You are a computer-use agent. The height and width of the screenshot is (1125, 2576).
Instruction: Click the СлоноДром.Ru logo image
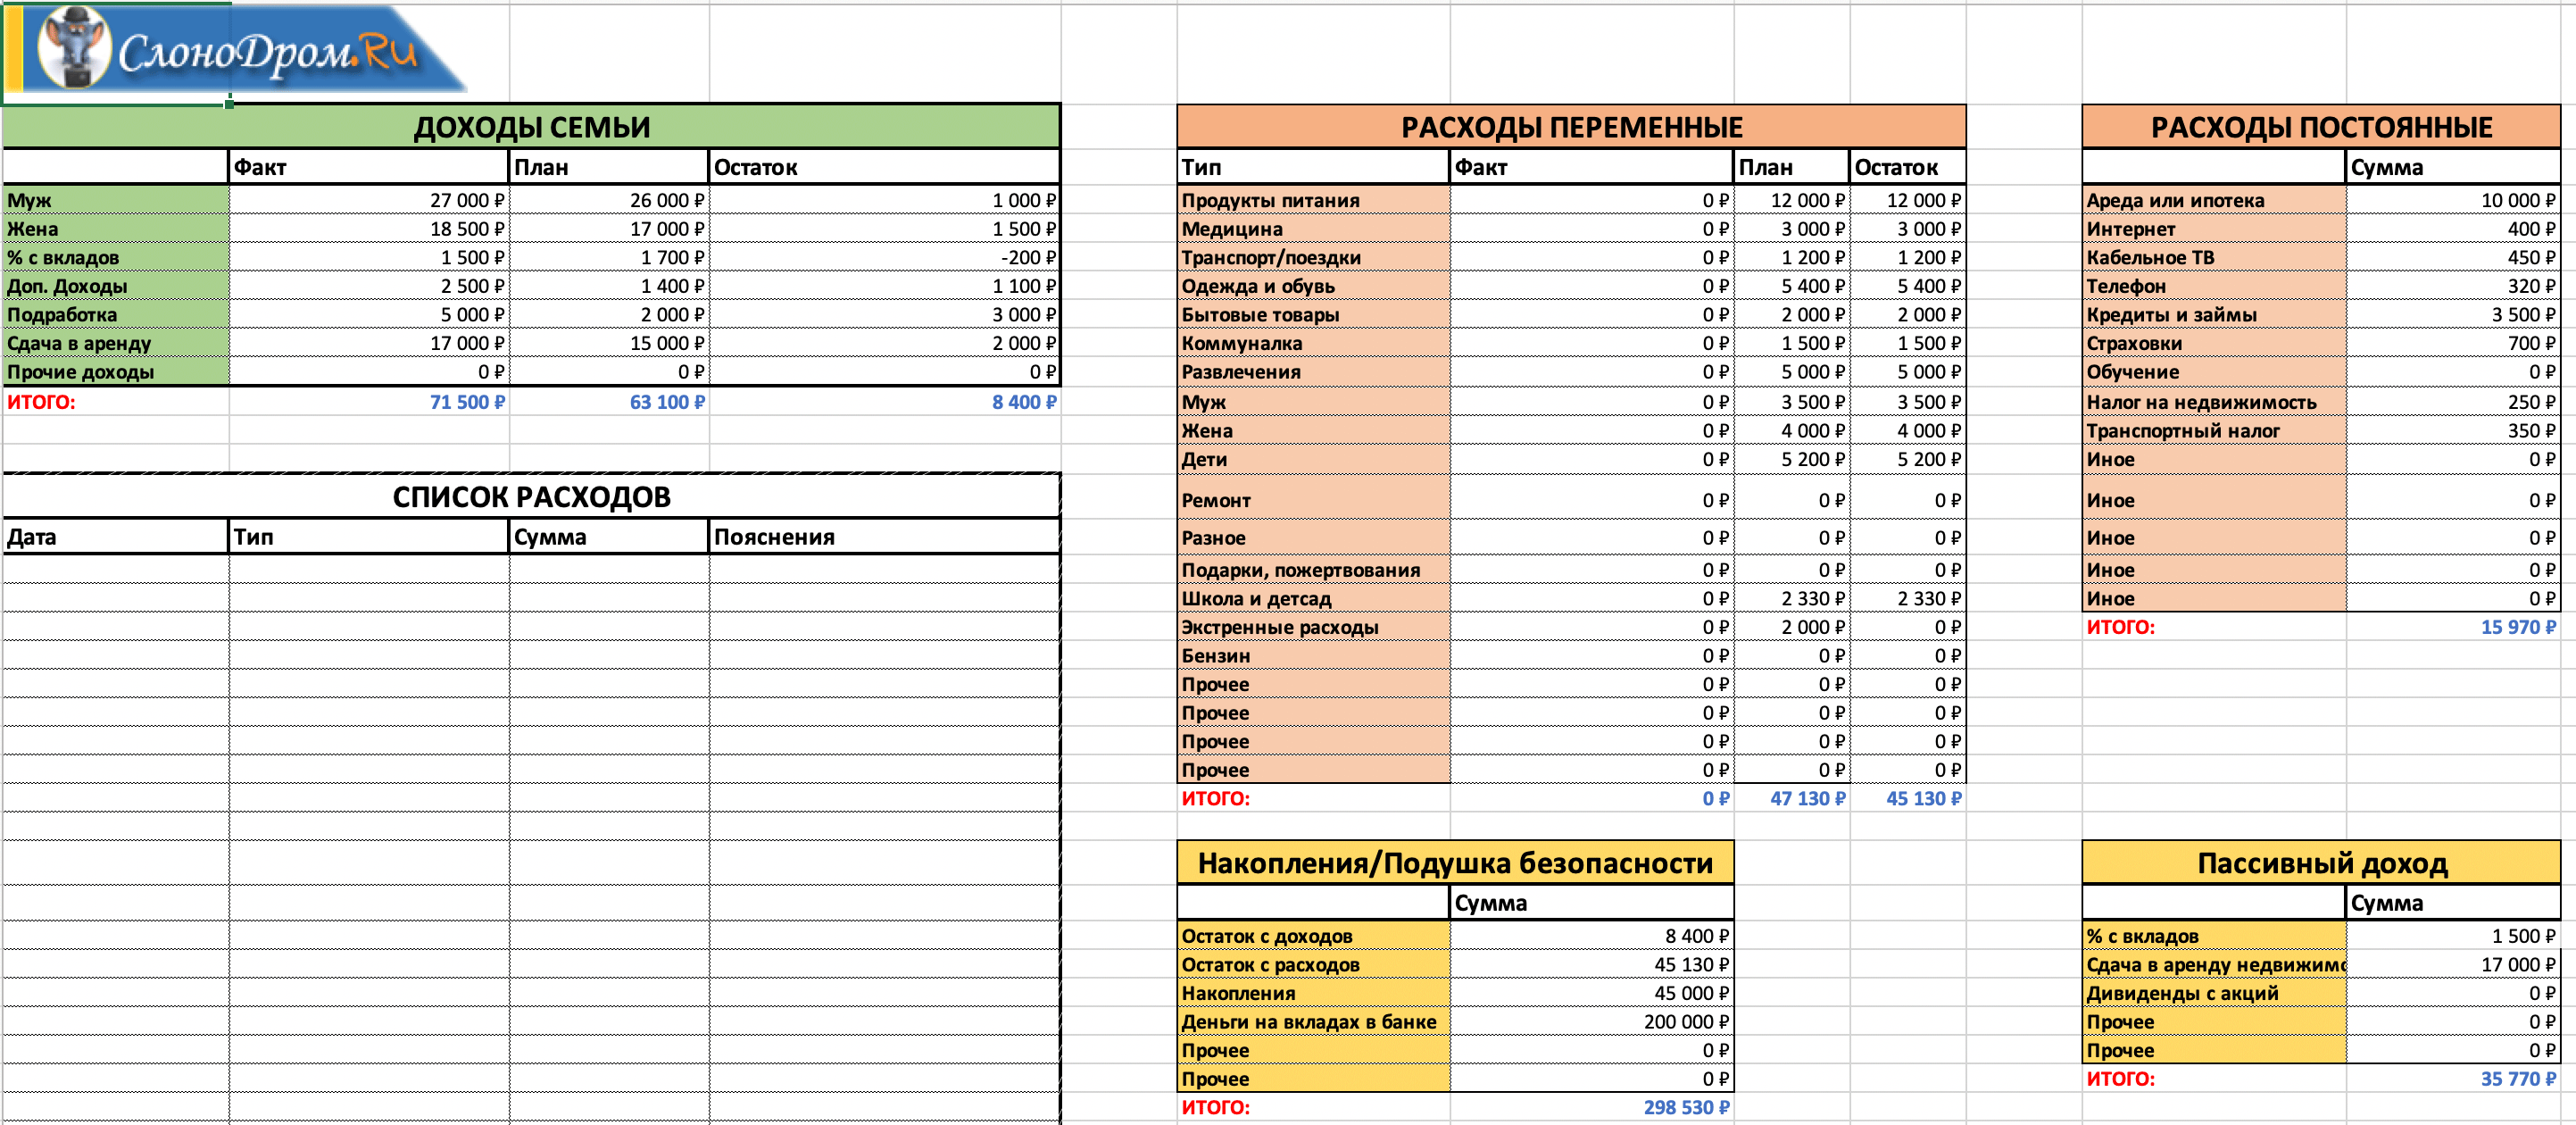click(240, 50)
